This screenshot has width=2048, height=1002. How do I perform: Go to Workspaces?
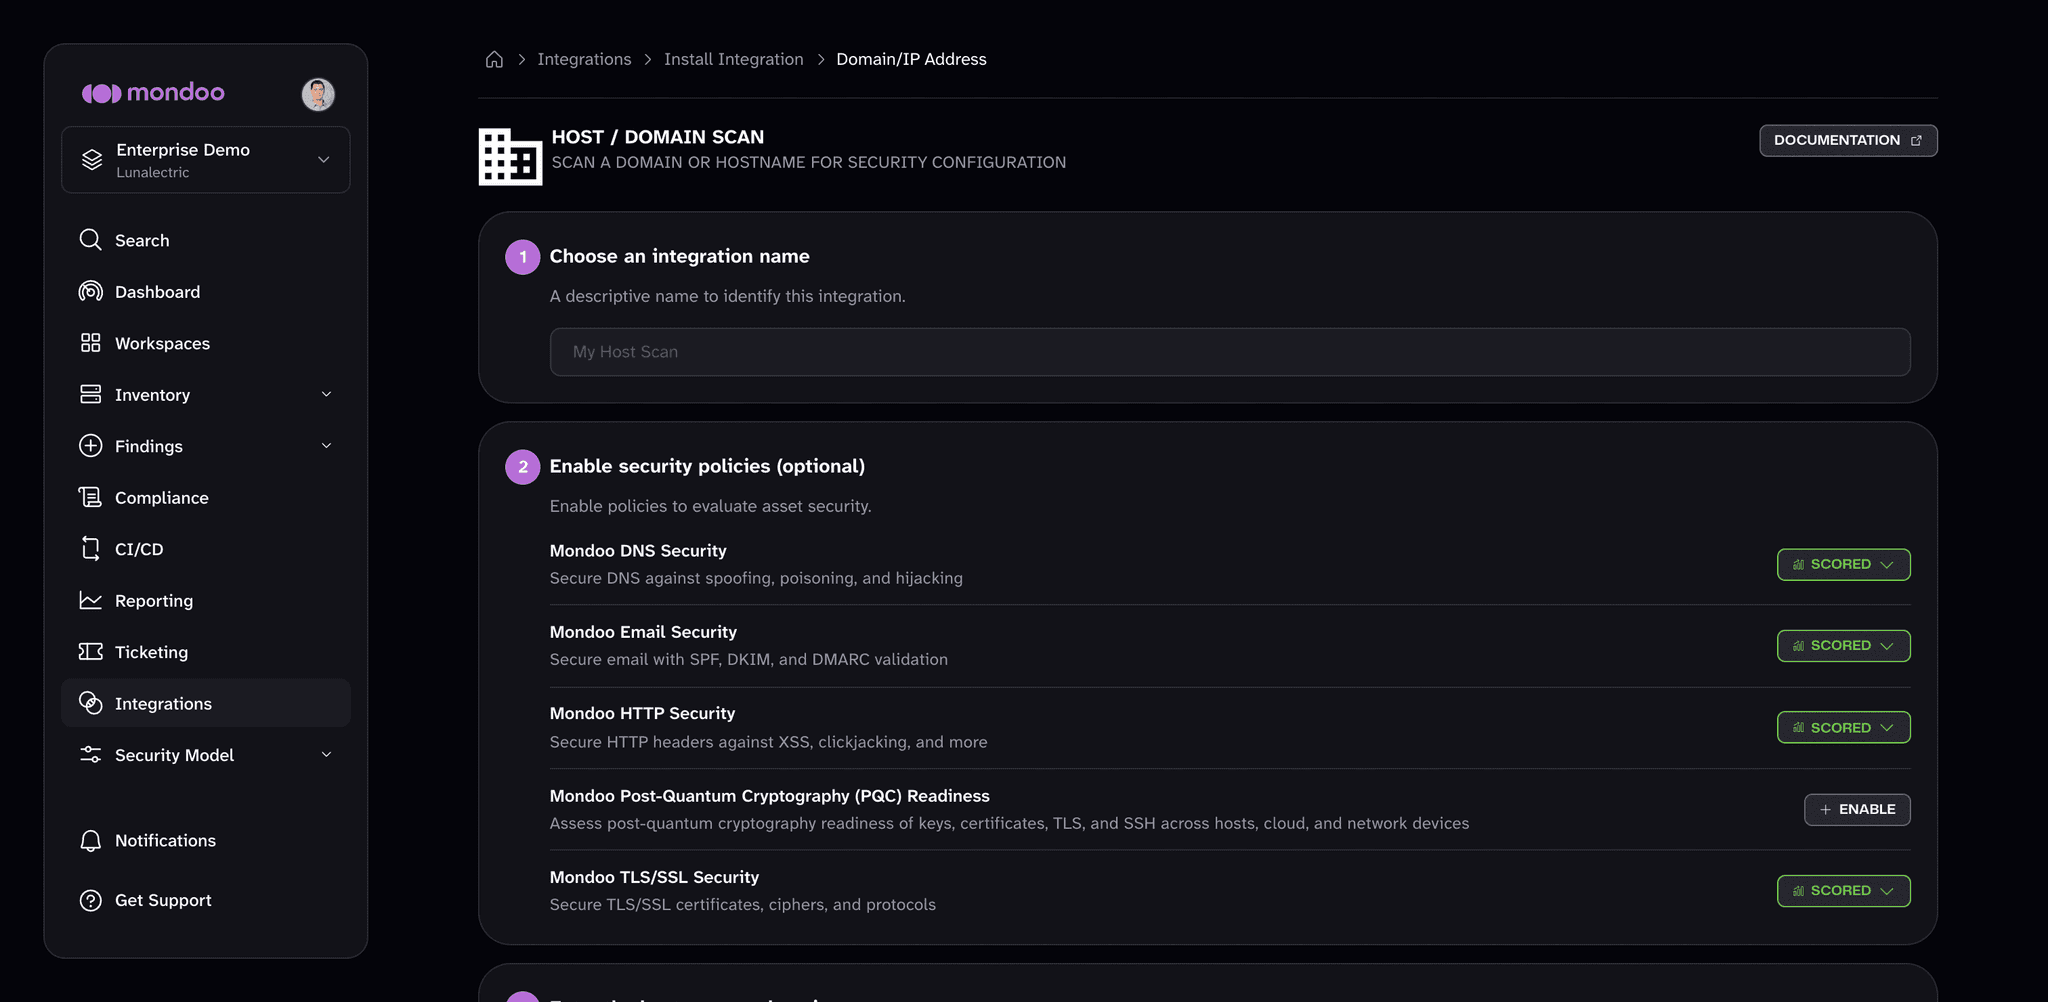tap(206, 343)
